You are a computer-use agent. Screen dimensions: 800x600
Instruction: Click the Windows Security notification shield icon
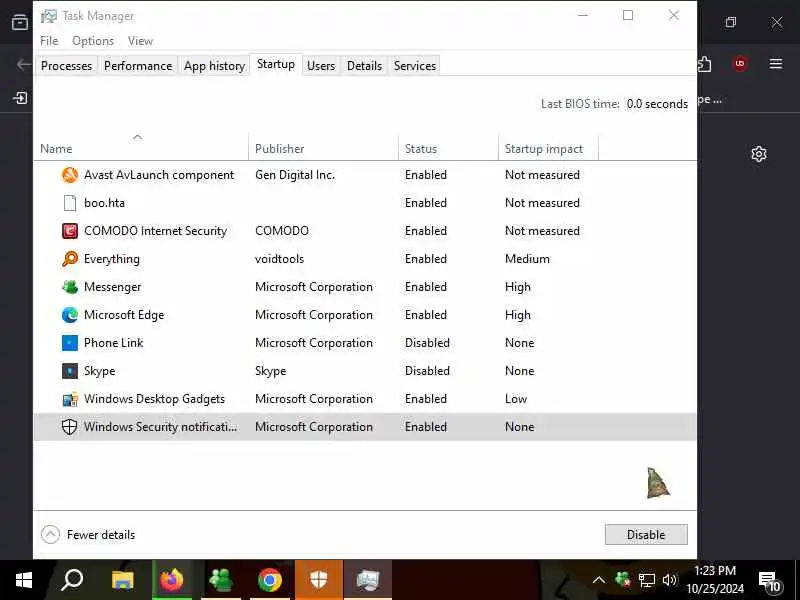pyautogui.click(x=69, y=427)
